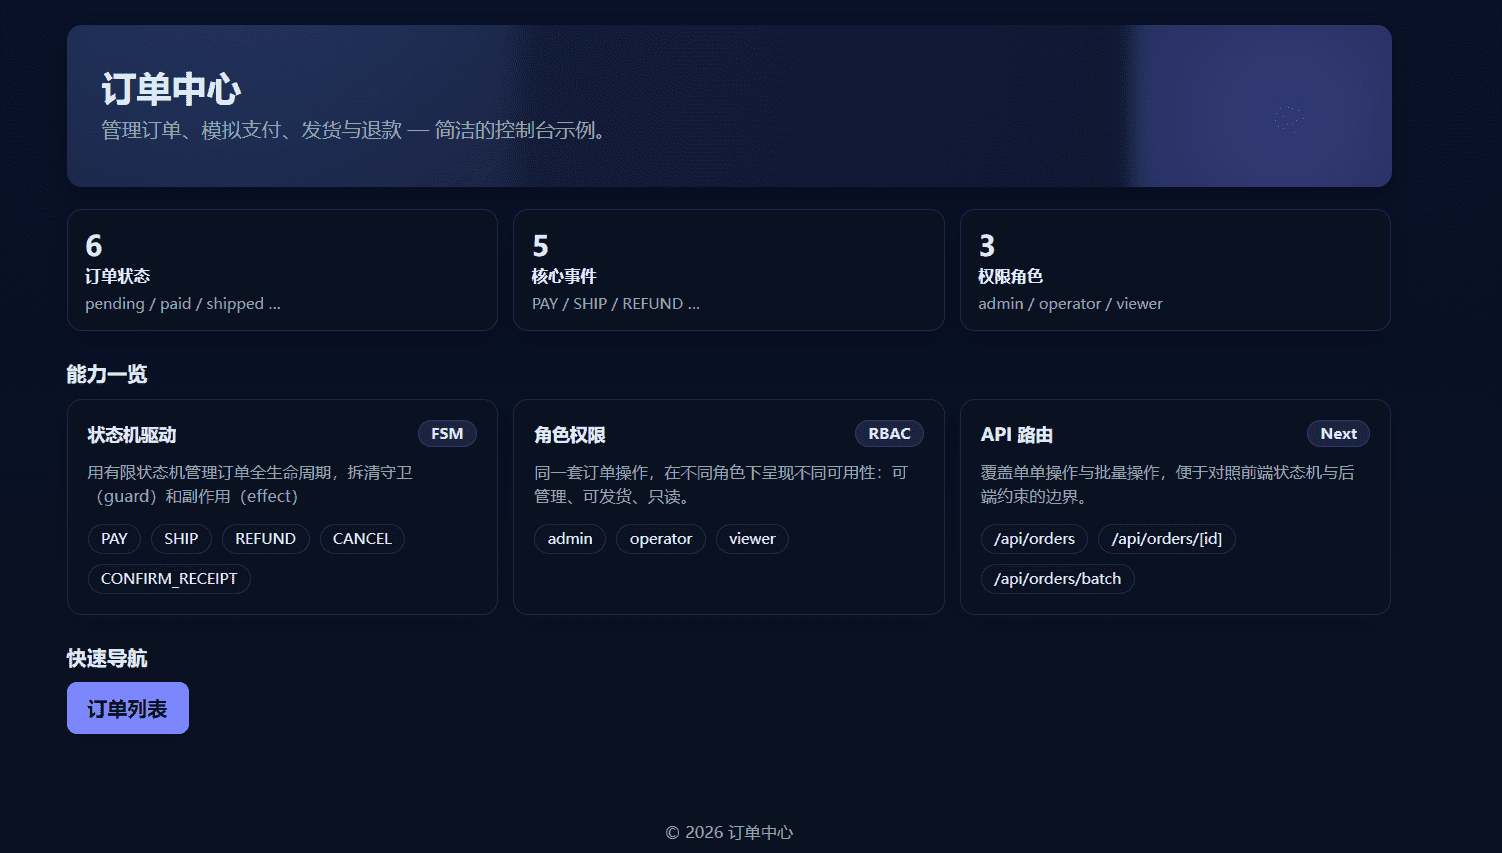Click the 订单状态 stat card
Viewport: 1502px width, 853px height.
pyautogui.click(x=282, y=270)
